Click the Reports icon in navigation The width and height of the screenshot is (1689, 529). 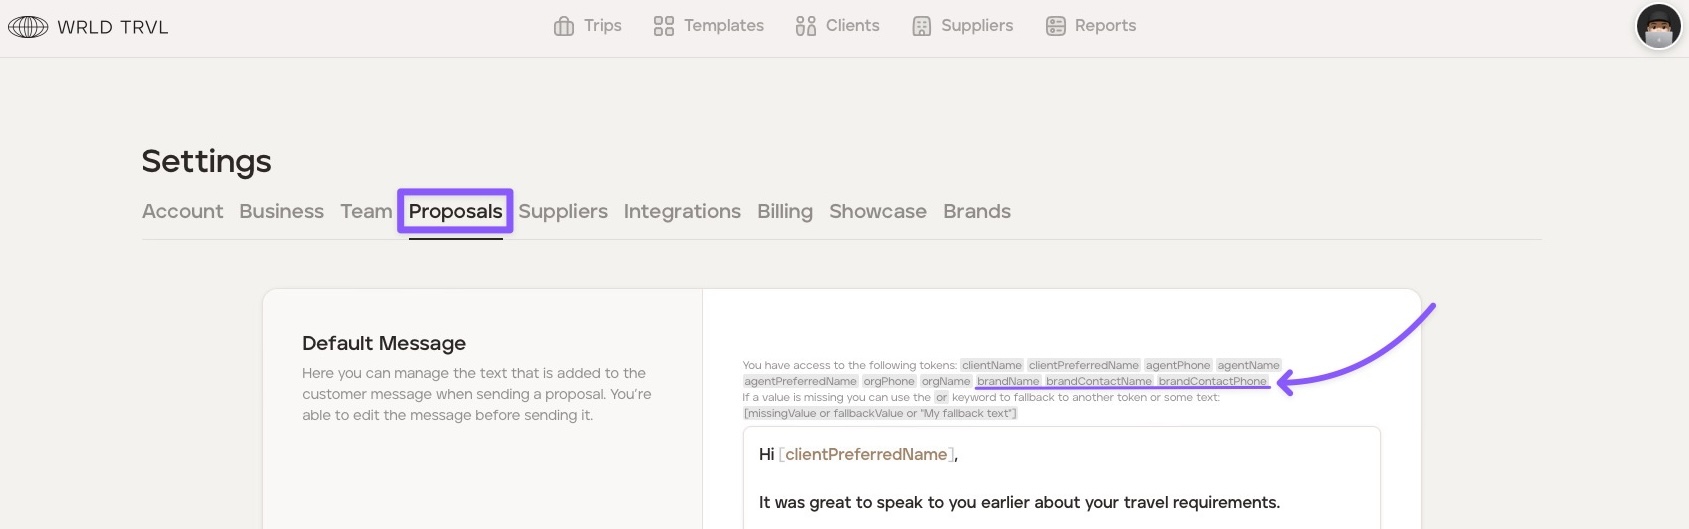click(x=1056, y=26)
